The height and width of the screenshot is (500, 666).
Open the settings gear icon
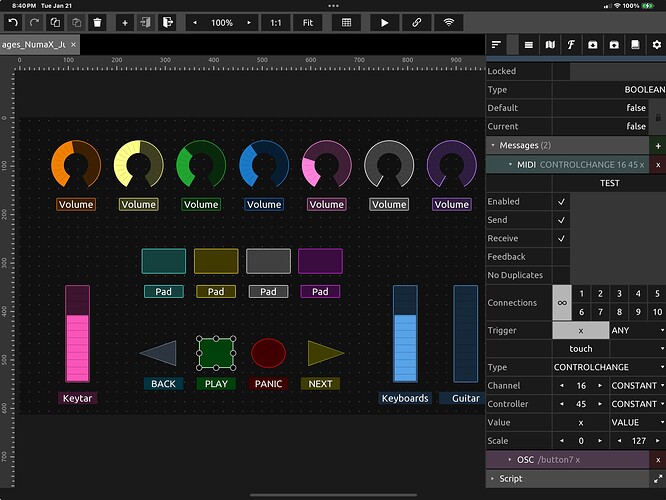pyautogui.click(x=657, y=45)
